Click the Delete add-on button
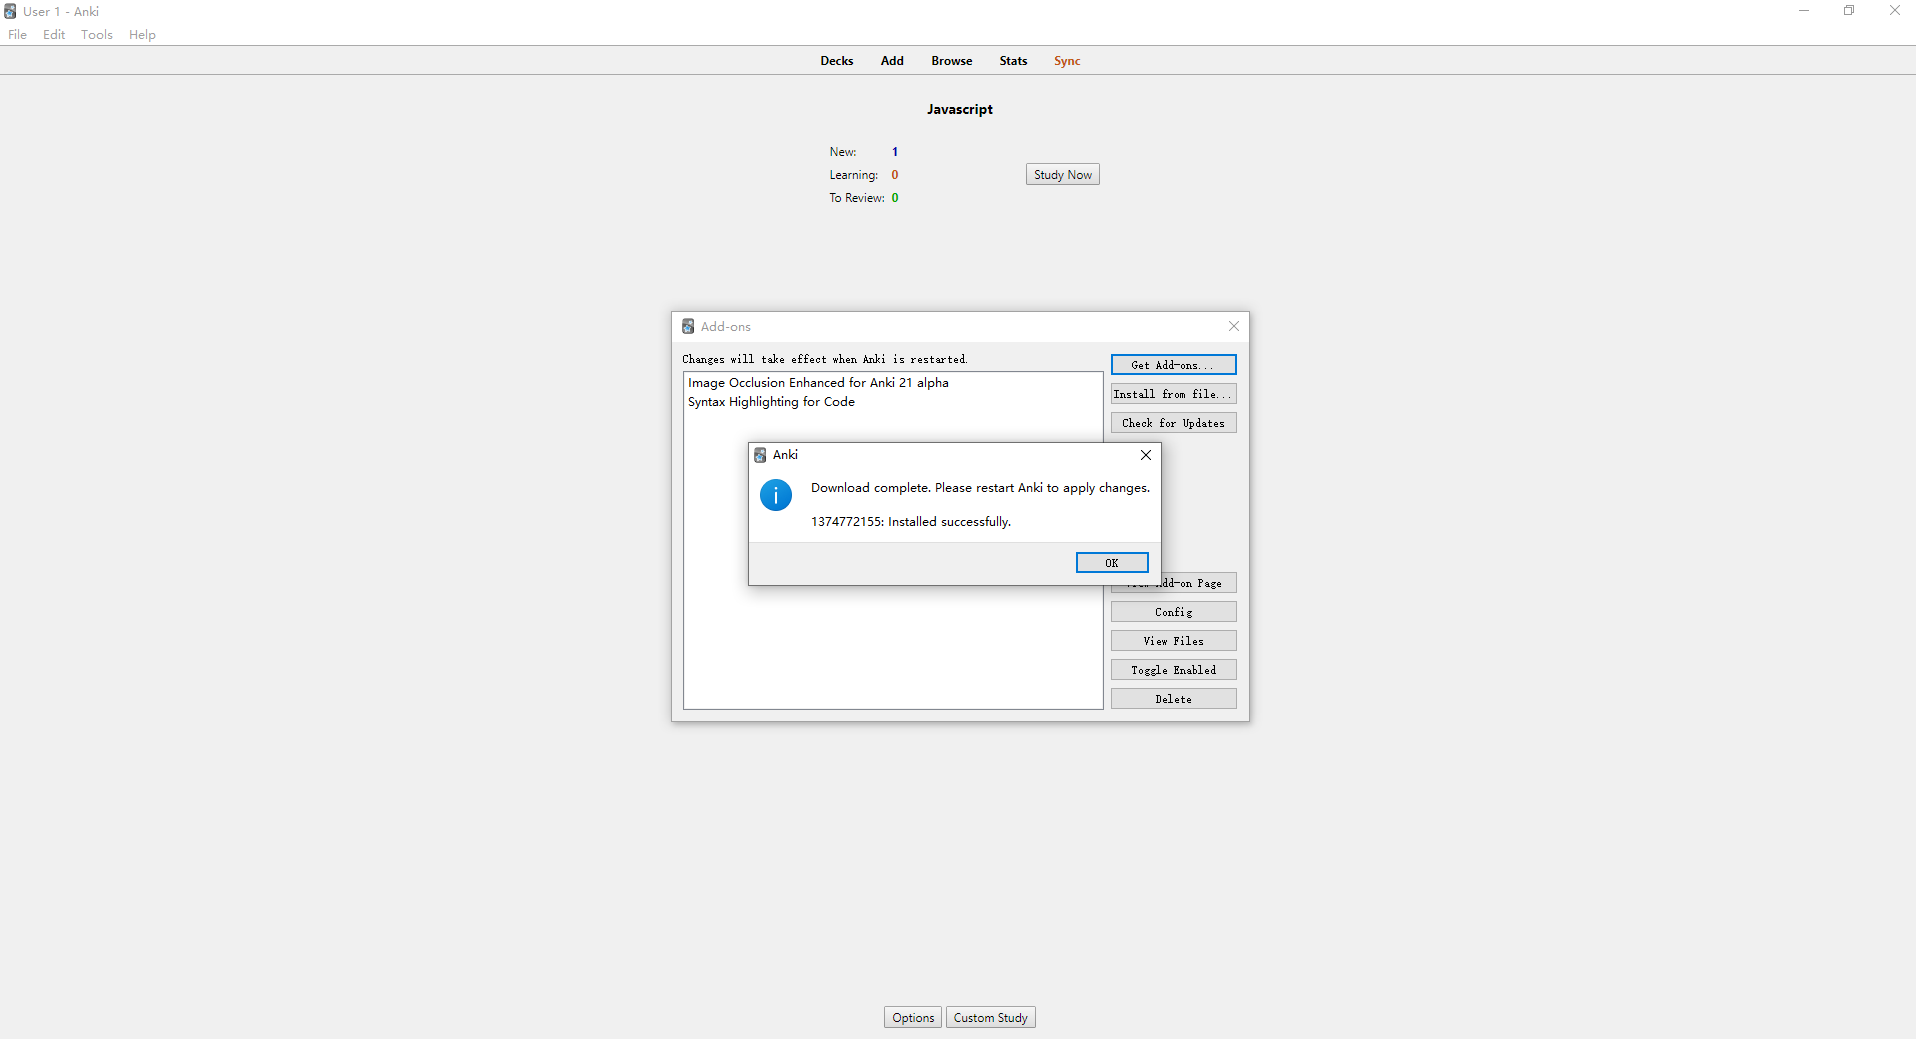Image resolution: width=1916 pixels, height=1039 pixels. click(x=1173, y=699)
